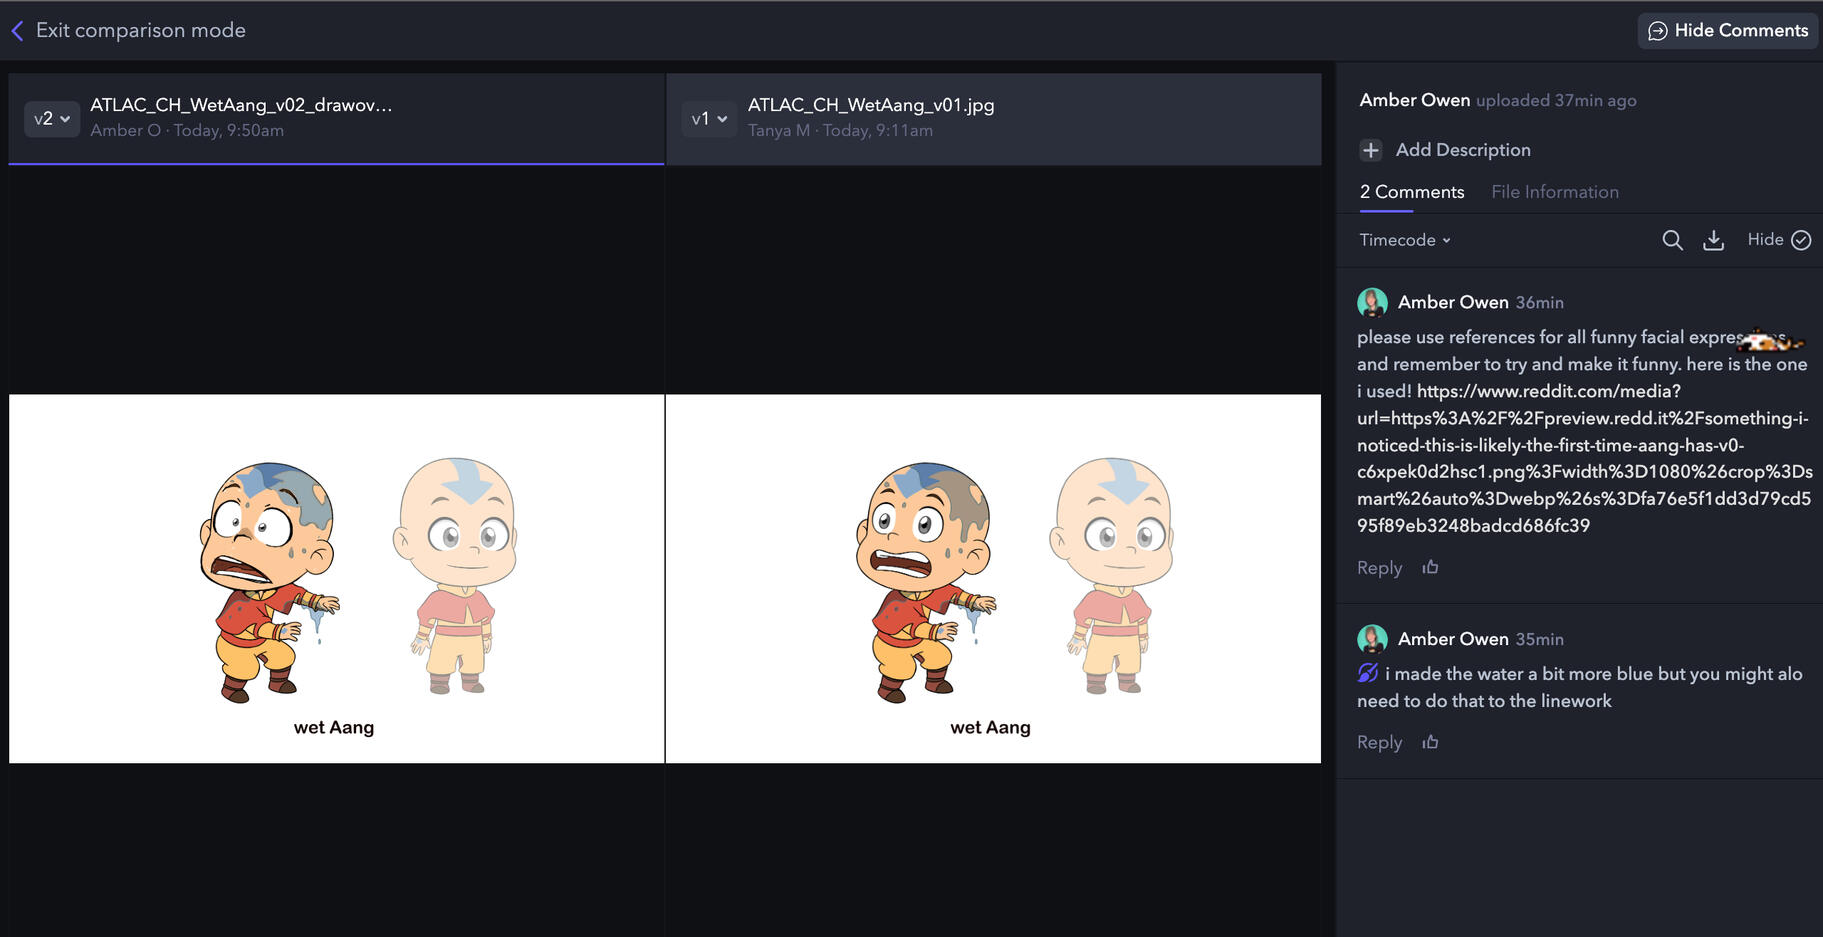1823x937 pixels.
Task: Click the drawing annotation icon in comment
Action: (1367, 674)
